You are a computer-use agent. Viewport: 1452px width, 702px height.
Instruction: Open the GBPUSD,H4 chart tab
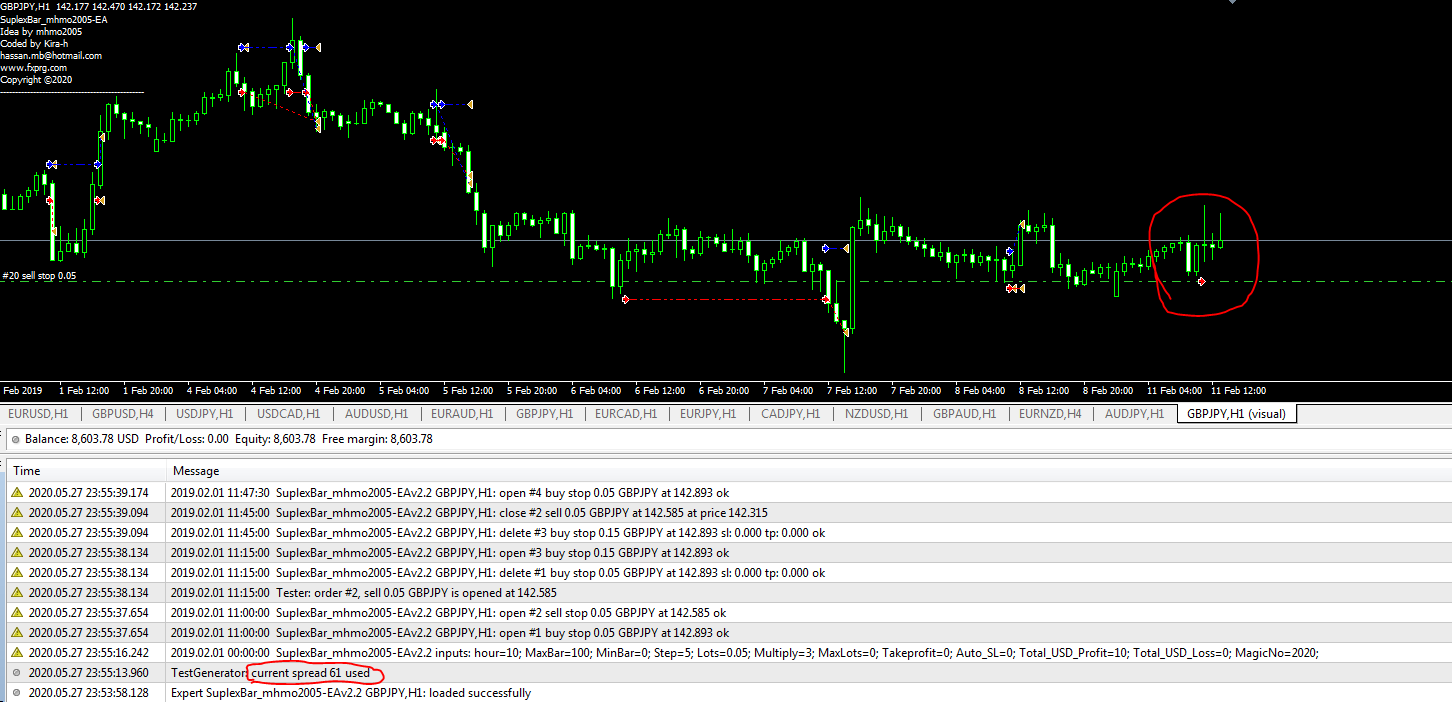pos(123,413)
